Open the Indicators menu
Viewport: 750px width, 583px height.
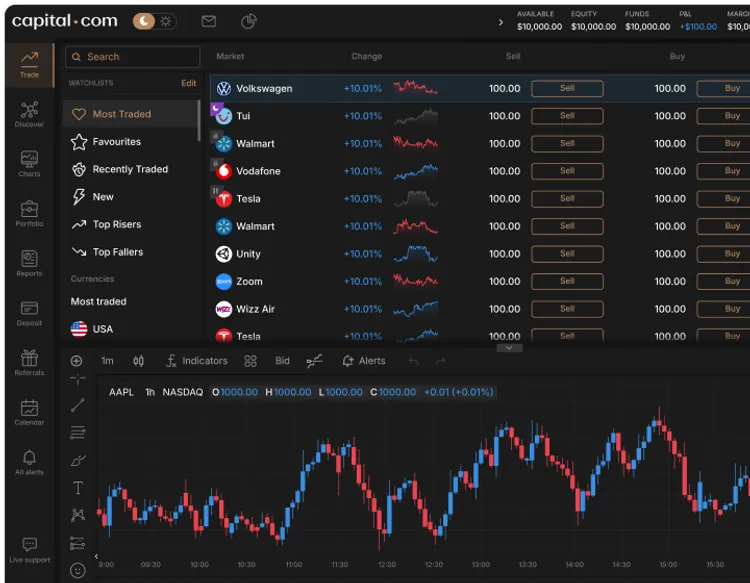197,361
